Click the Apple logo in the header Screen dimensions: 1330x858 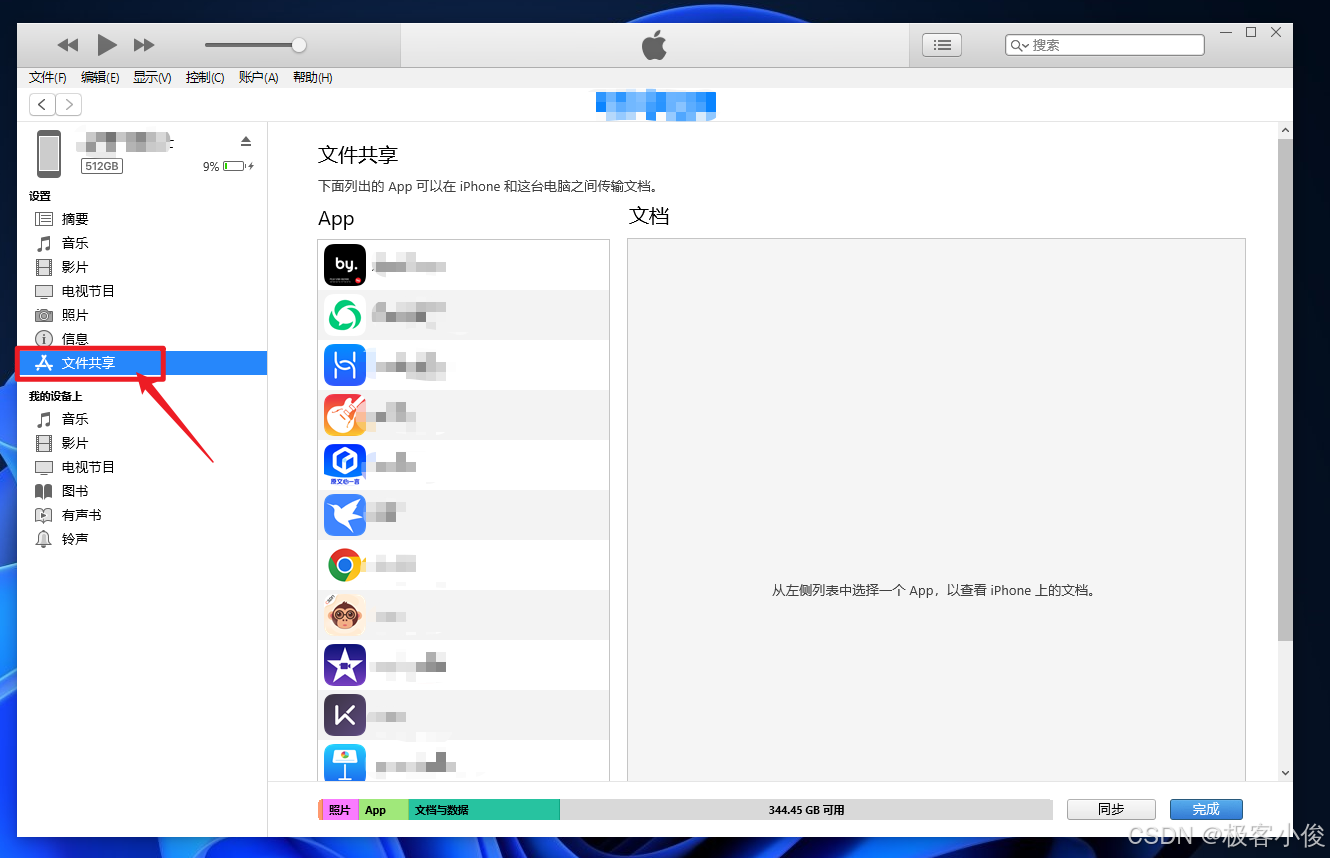(x=654, y=45)
